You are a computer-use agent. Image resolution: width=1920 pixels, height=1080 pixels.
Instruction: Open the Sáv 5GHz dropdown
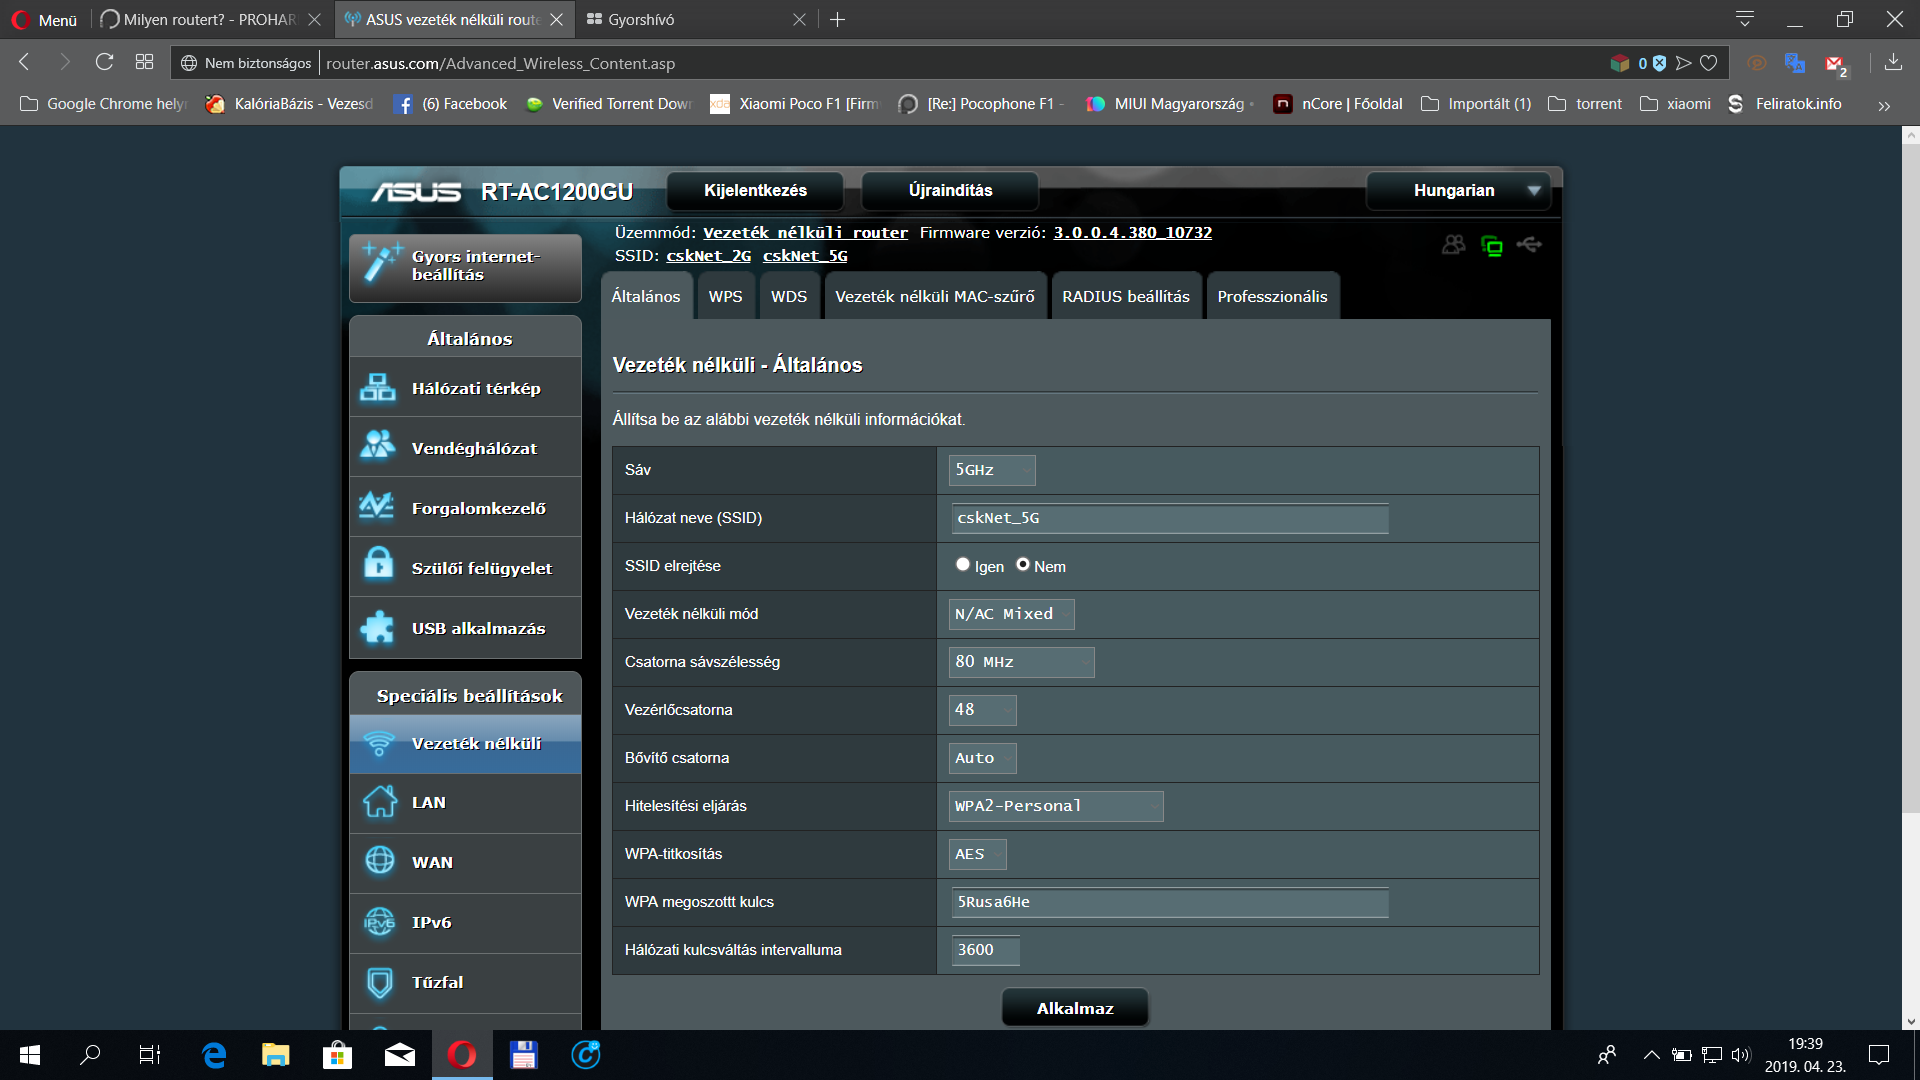click(x=991, y=470)
